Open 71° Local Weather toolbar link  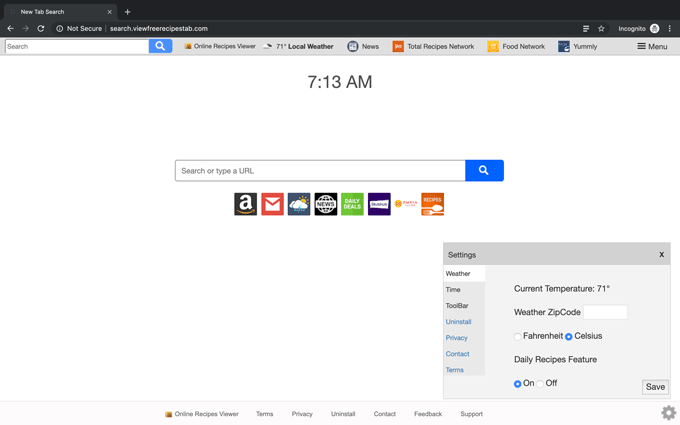(298, 46)
